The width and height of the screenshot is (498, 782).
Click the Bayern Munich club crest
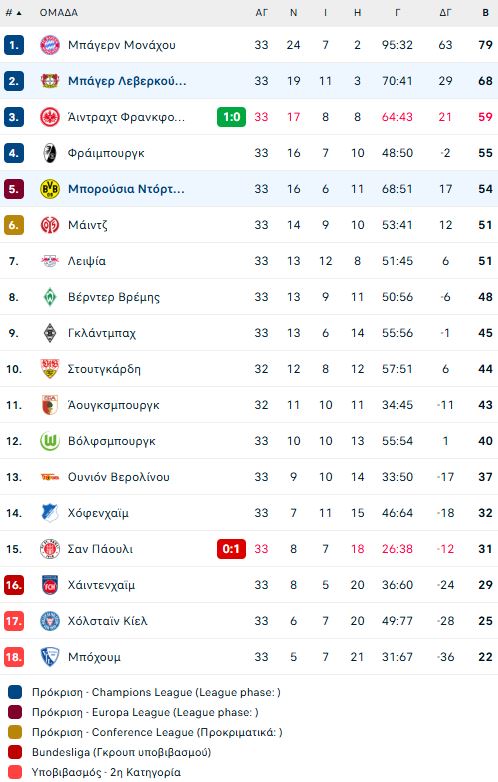pyautogui.click(x=50, y=45)
